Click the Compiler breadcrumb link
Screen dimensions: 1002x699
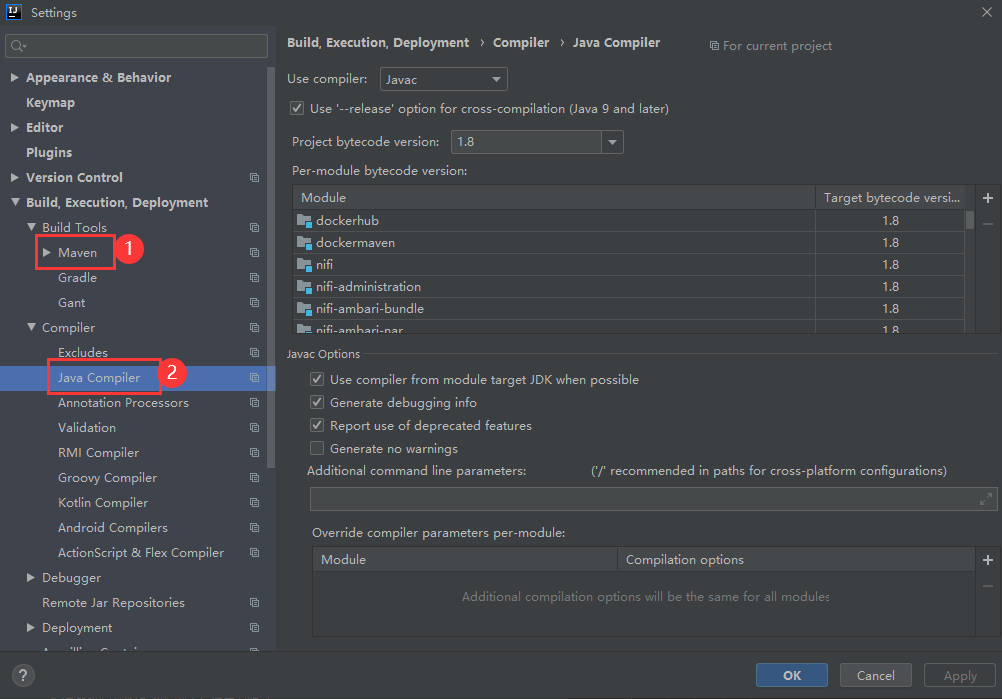521,43
